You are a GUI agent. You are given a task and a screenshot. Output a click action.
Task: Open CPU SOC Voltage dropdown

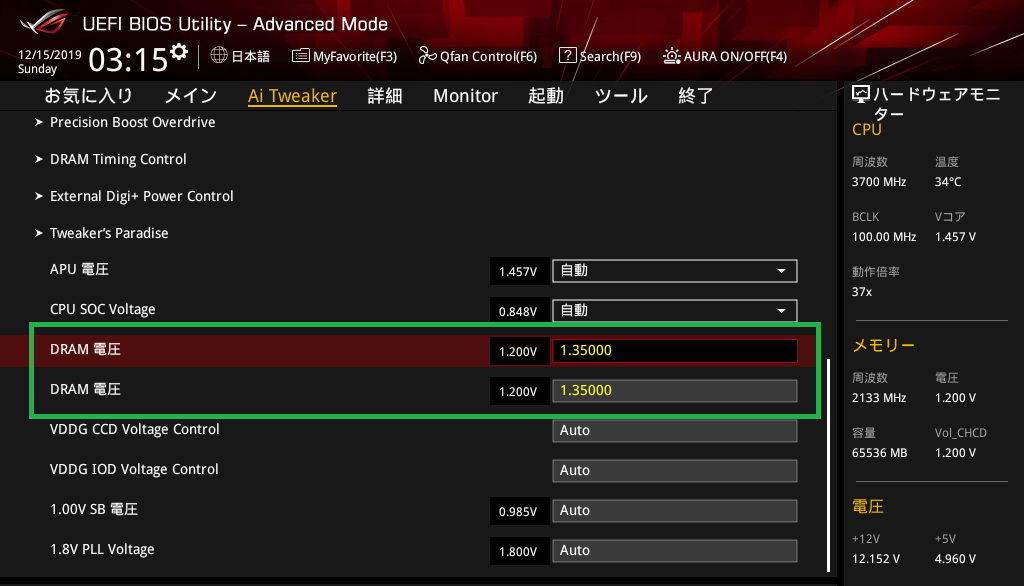(675, 311)
